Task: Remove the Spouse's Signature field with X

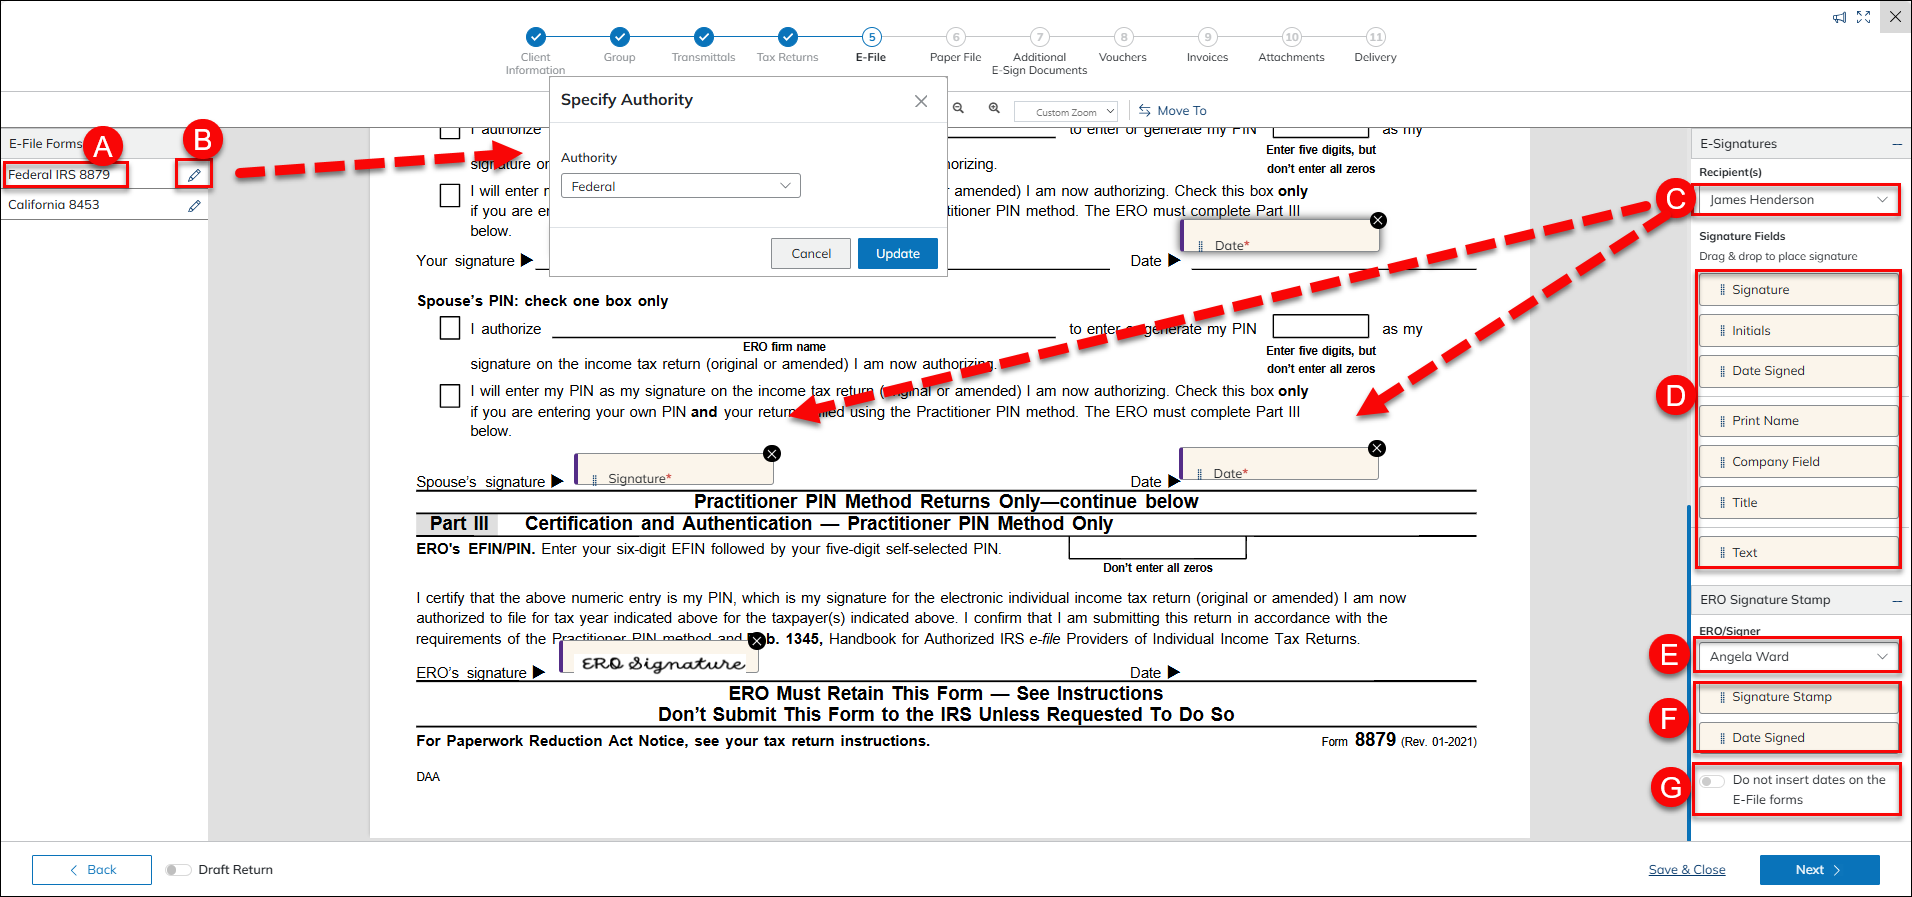Action: click(x=772, y=454)
